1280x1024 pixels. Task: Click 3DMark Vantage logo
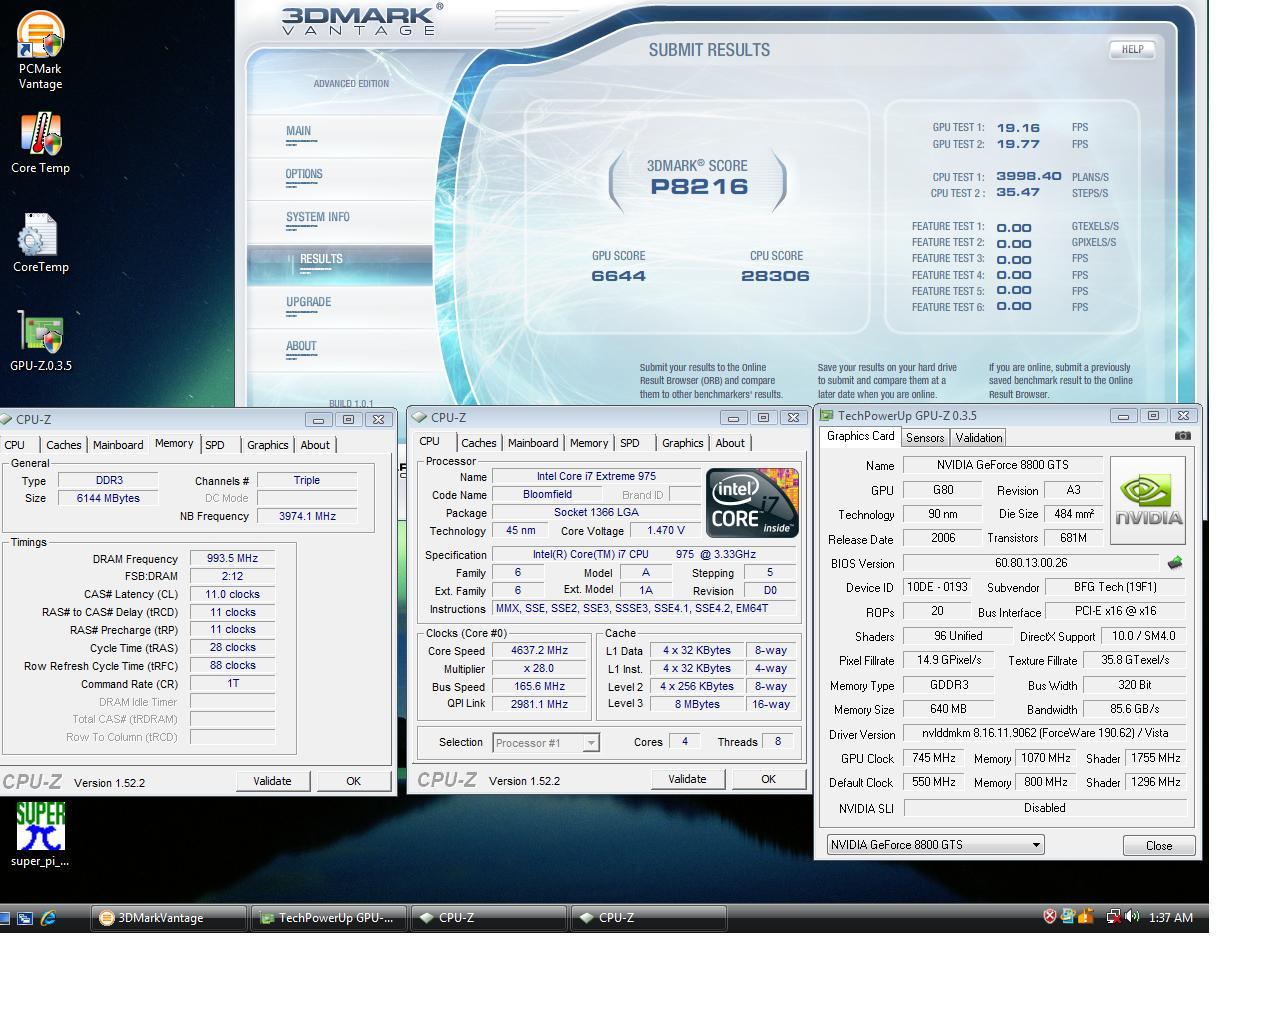[x=362, y=19]
